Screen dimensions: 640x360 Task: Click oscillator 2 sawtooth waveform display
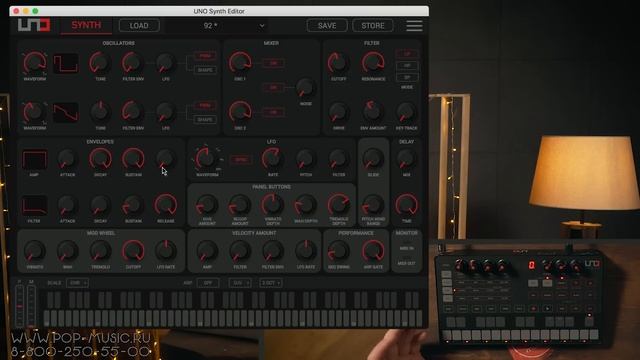point(65,112)
